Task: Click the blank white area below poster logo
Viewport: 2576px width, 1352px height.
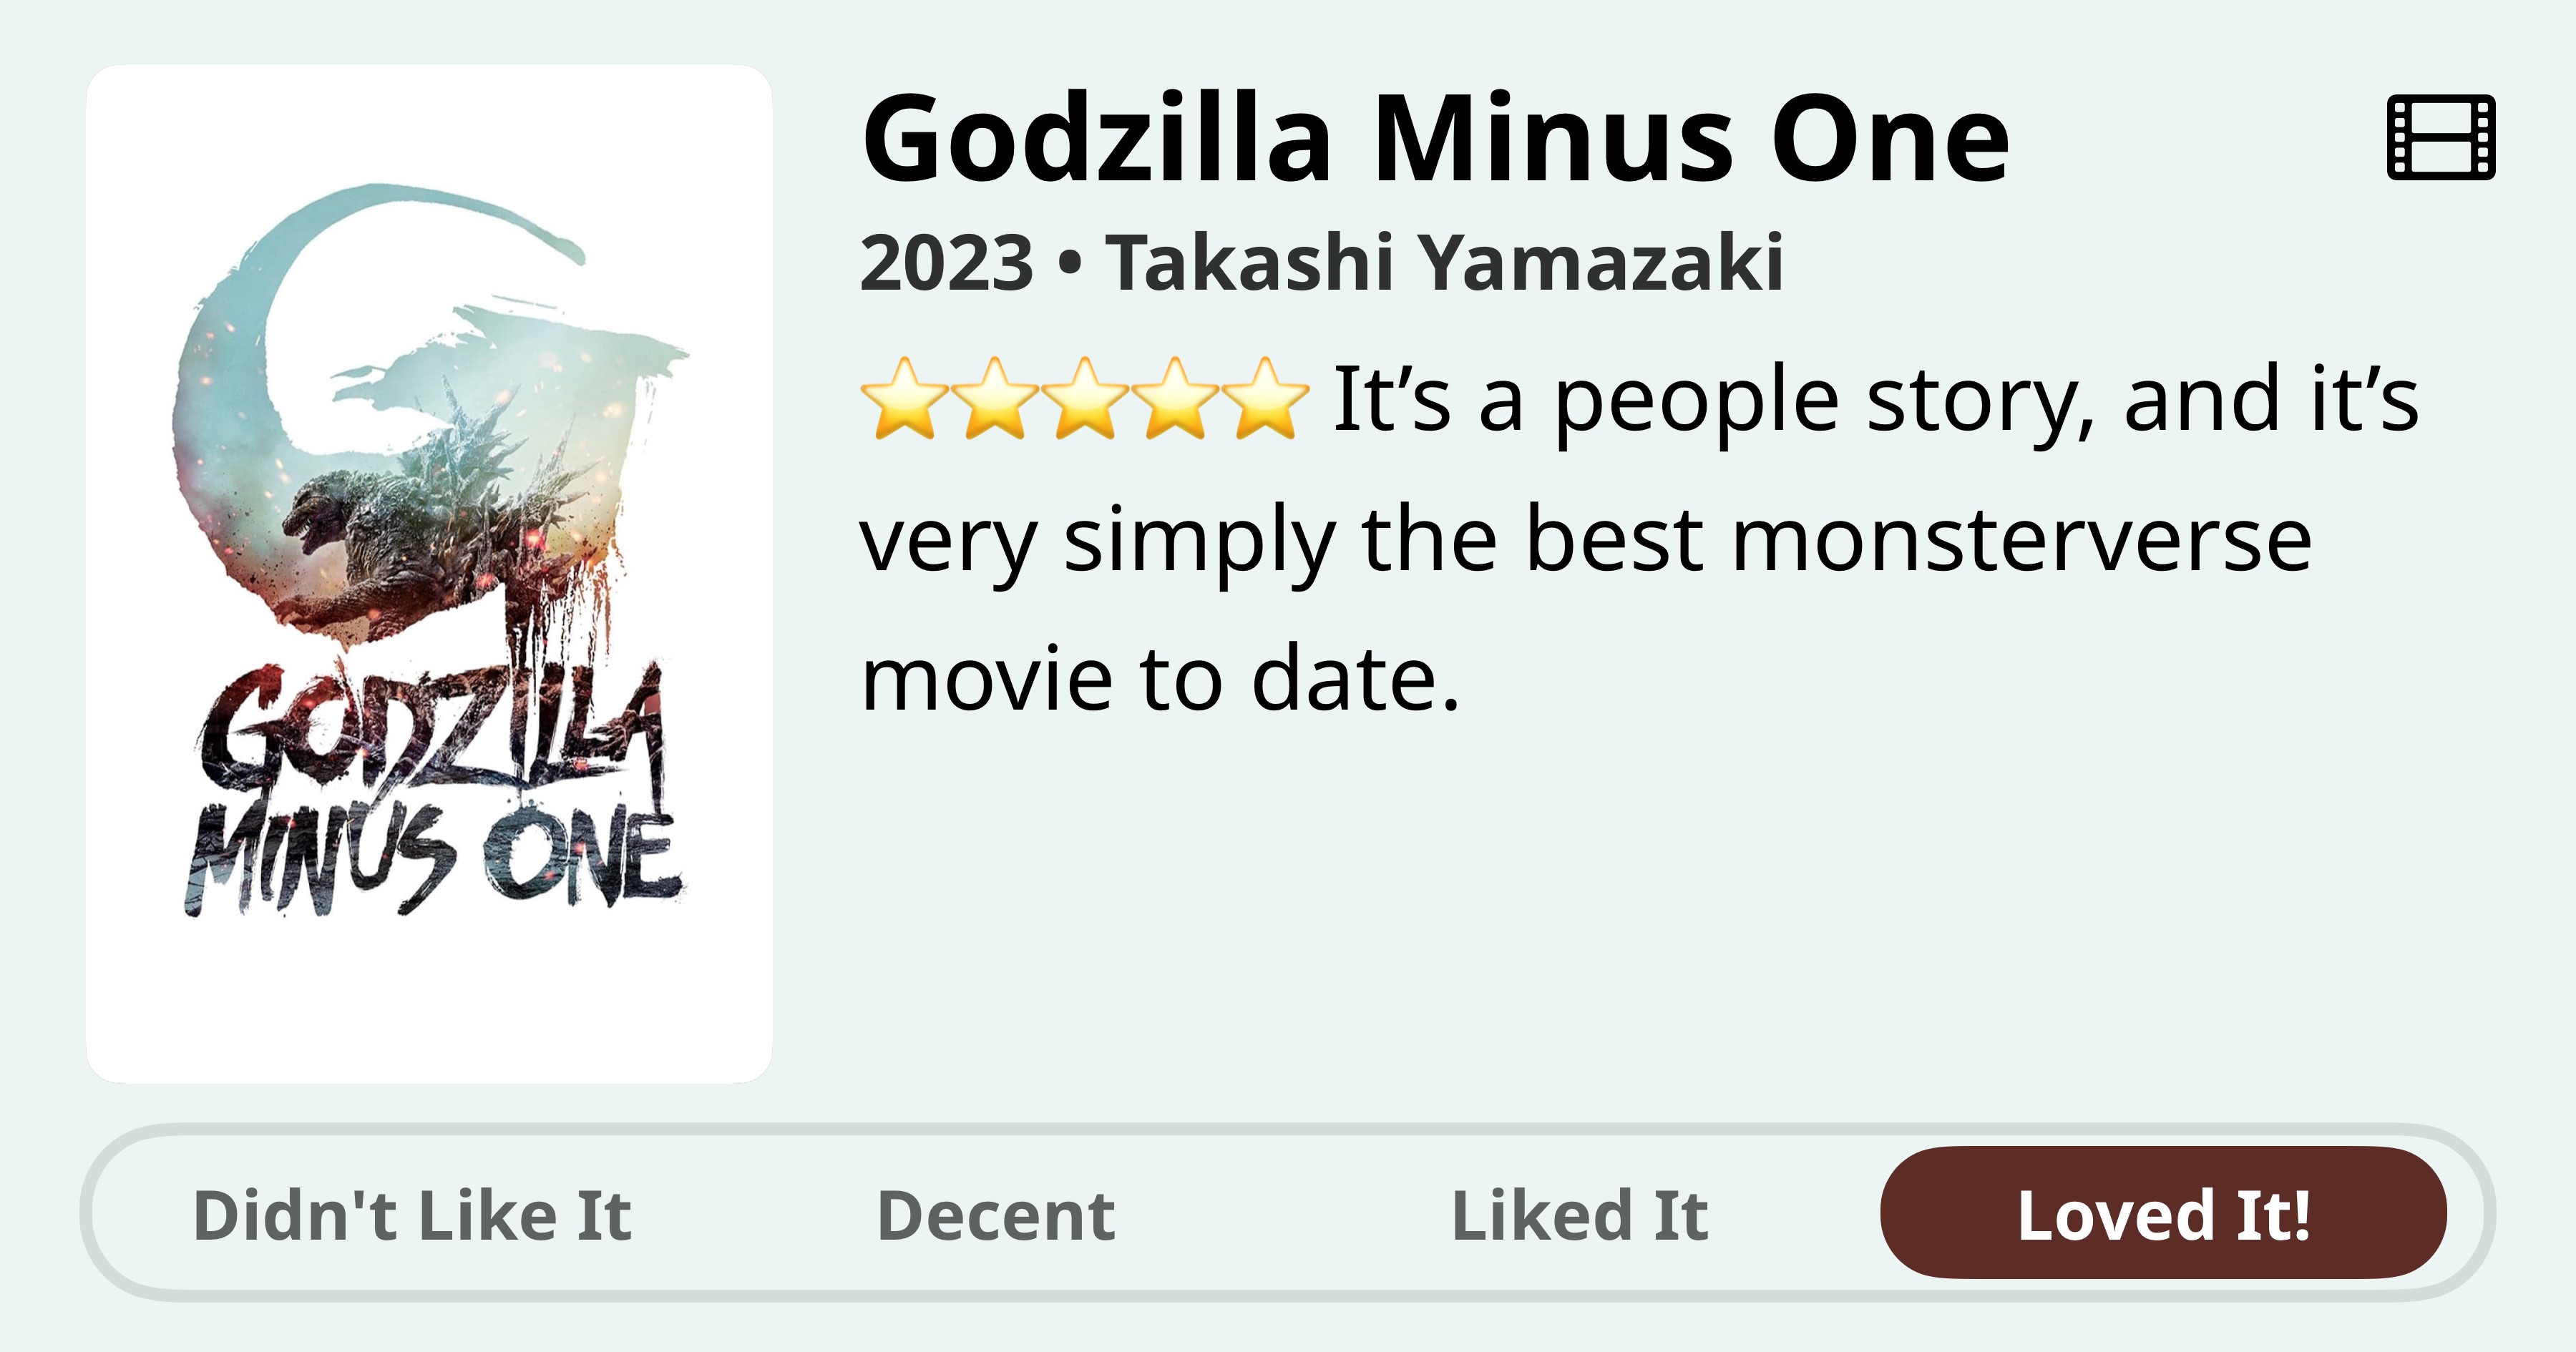Action: pos(430,1000)
